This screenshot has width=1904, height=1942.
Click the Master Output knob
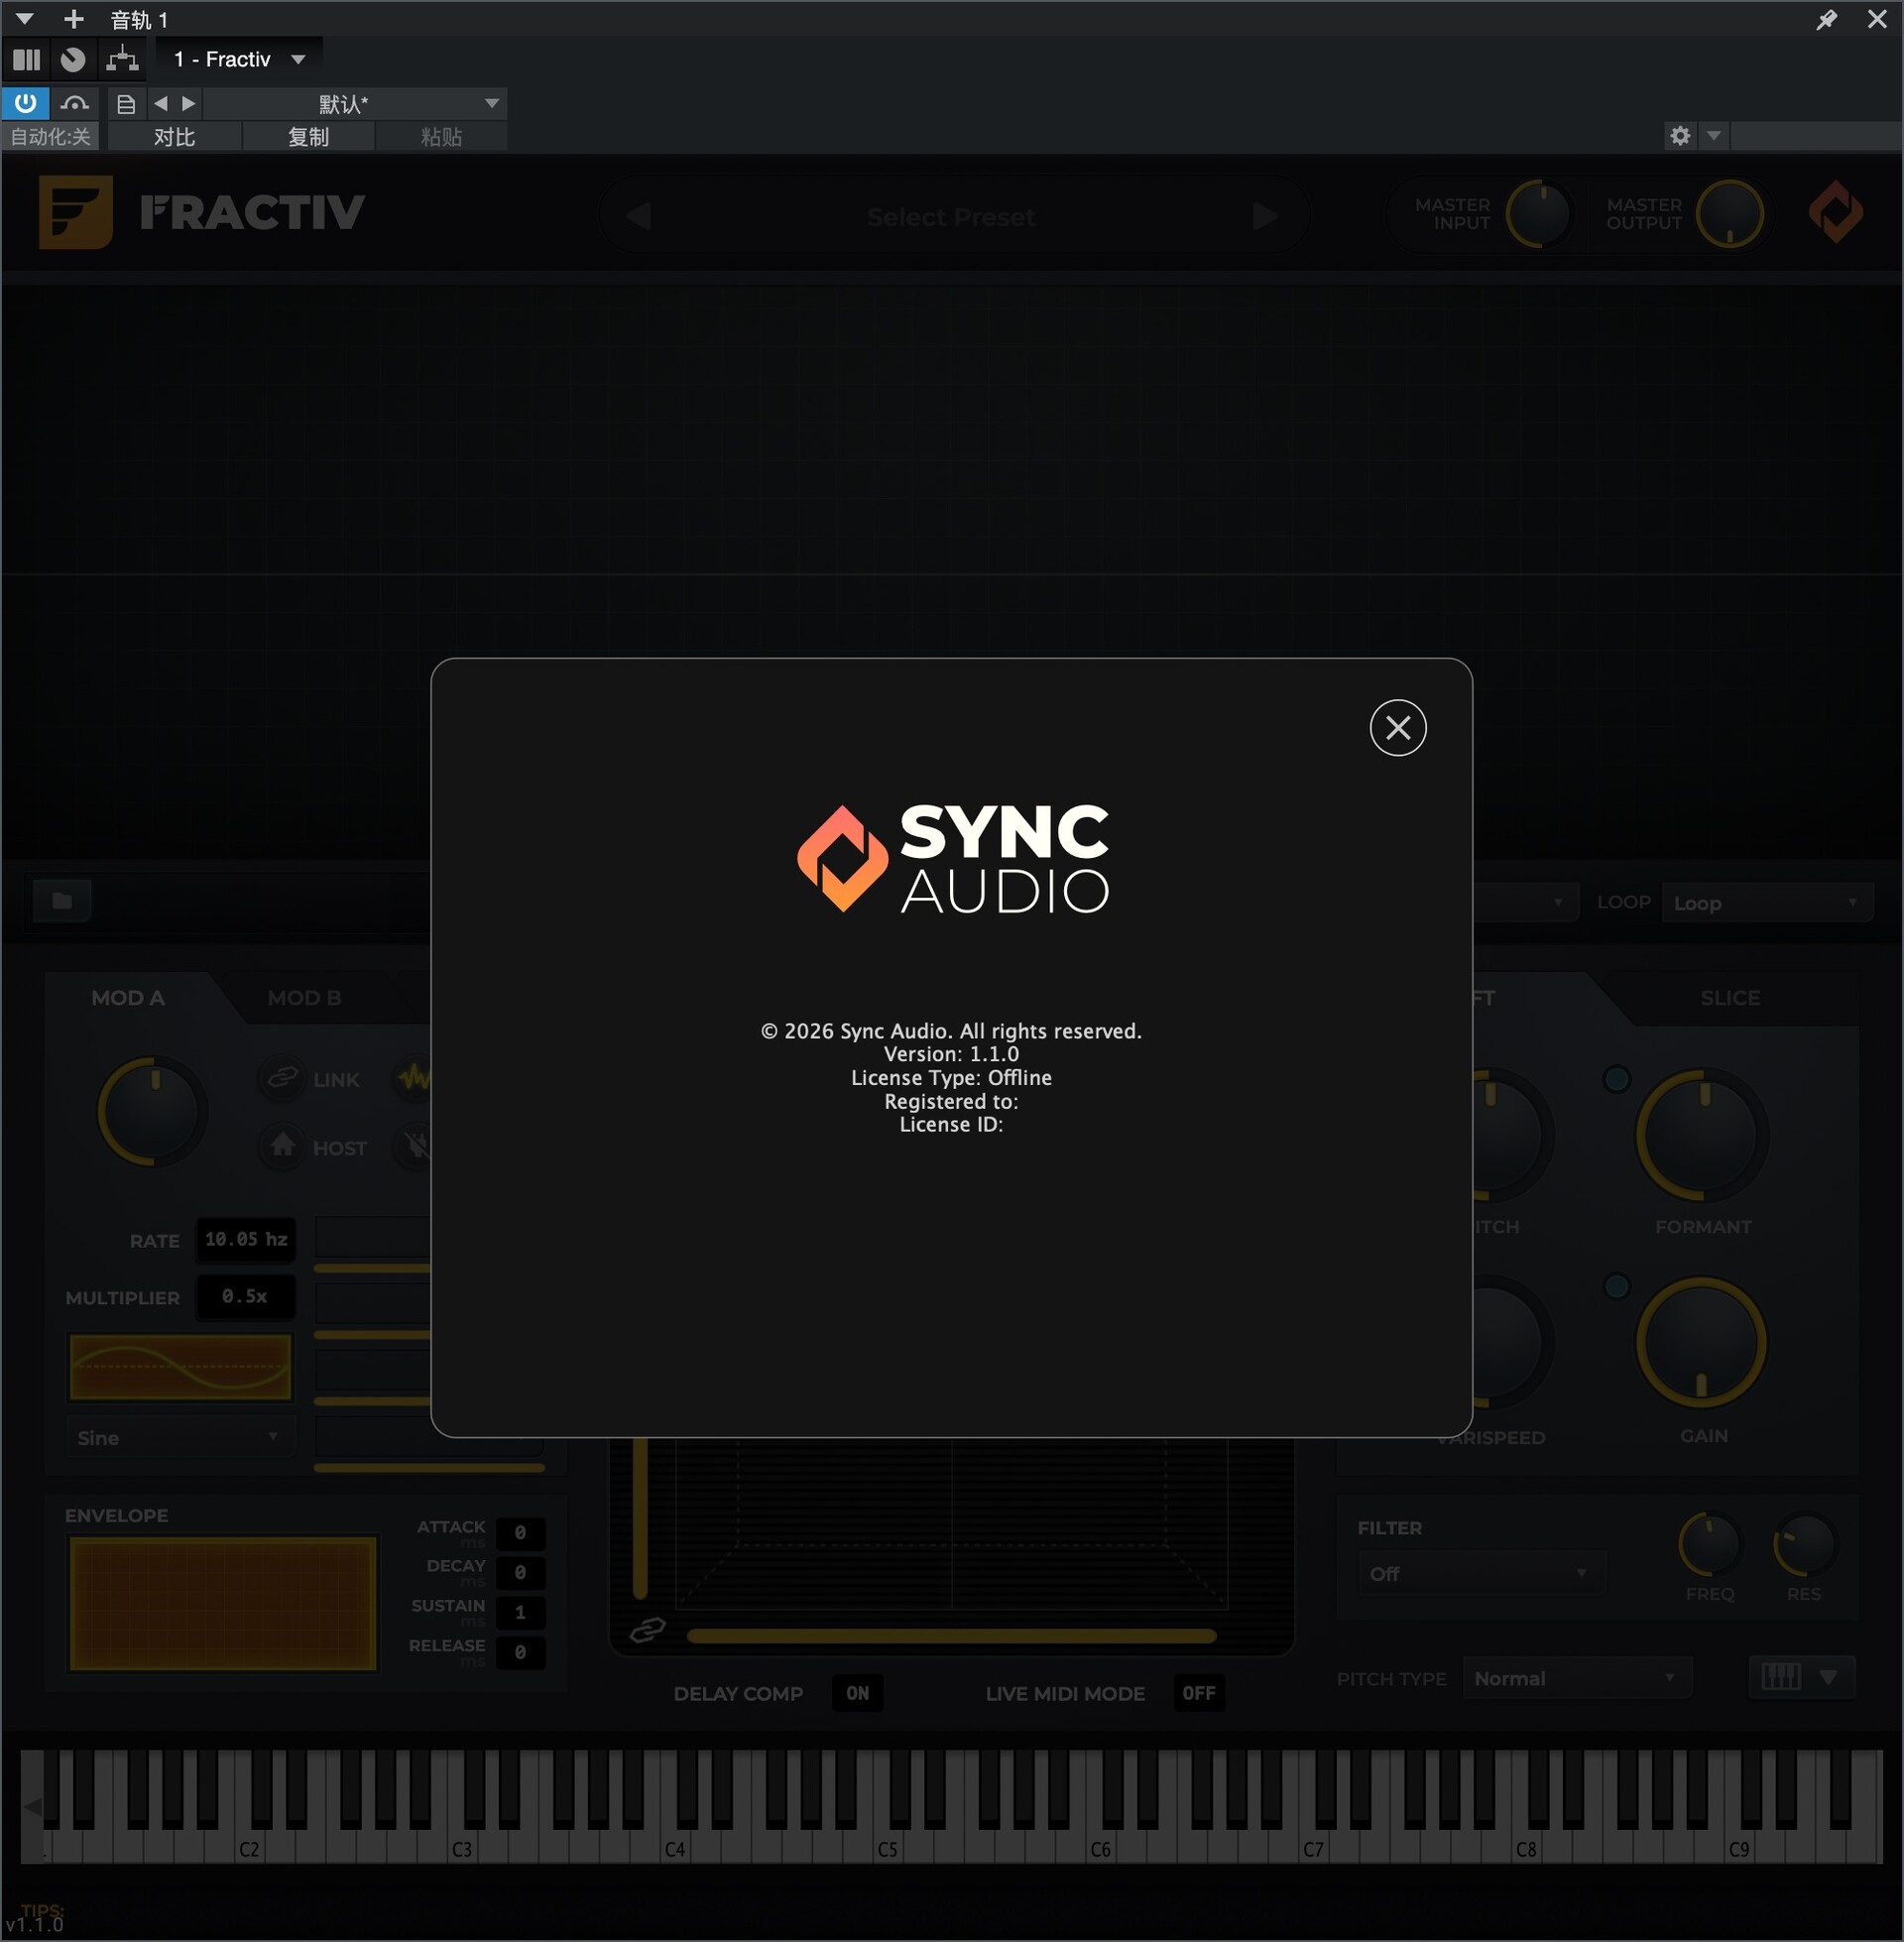pos(1729,214)
